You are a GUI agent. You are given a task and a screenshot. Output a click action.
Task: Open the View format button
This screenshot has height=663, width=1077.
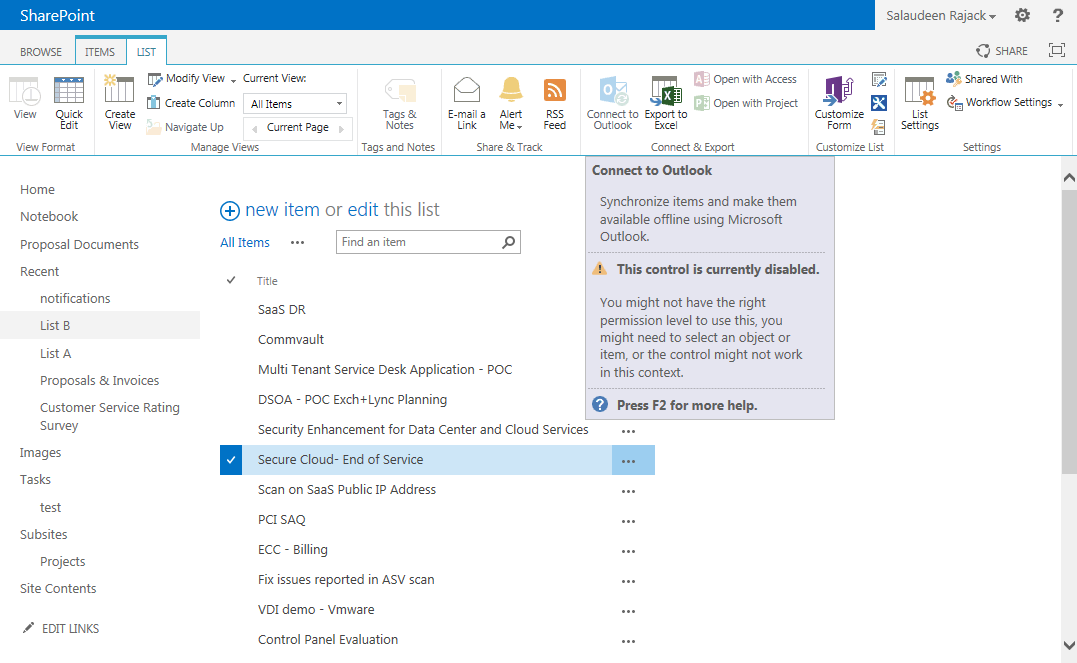(x=25, y=100)
